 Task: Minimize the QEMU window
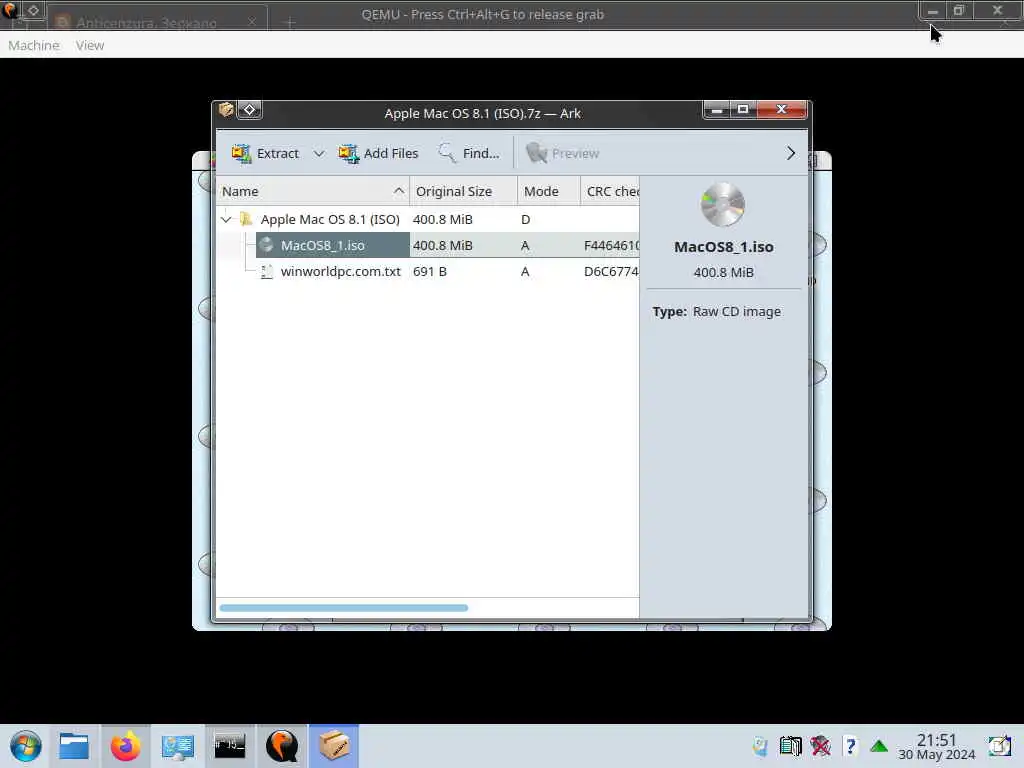pos(933,11)
